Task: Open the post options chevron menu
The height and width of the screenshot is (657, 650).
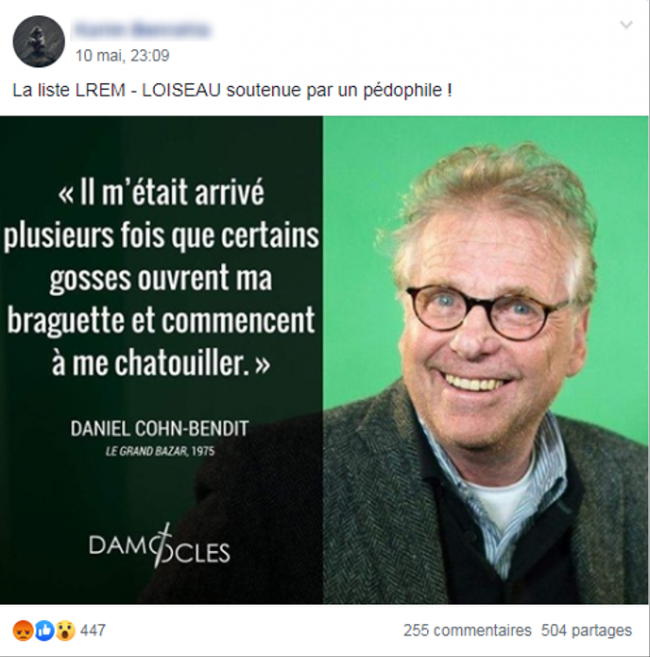Action: (626, 25)
